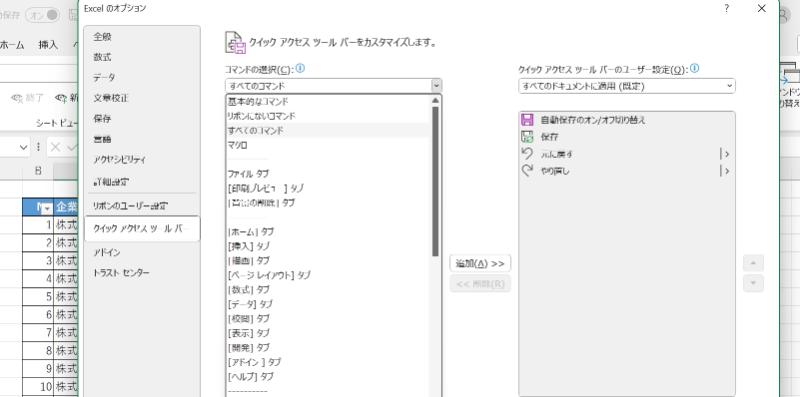800x397 pixels.
Task: Open the トラスト センター category
Action: (142, 273)
